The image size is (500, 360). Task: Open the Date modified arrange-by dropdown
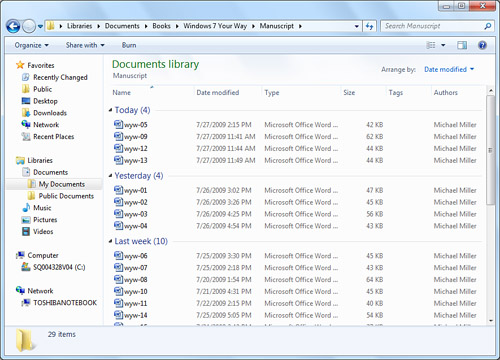click(449, 69)
